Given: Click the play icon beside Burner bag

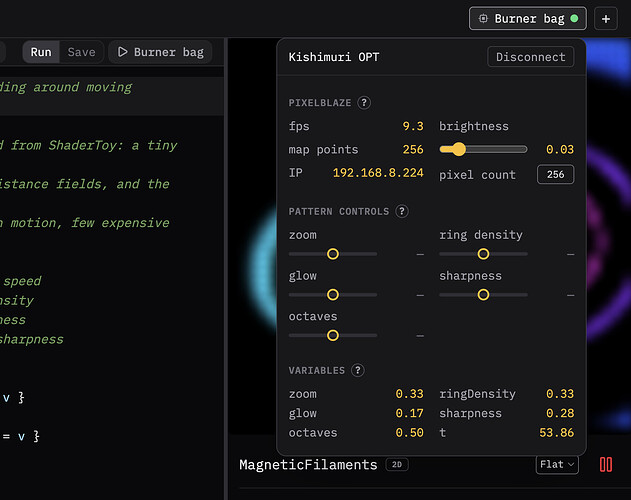Looking at the screenshot, I should pyautogui.click(x=122, y=52).
